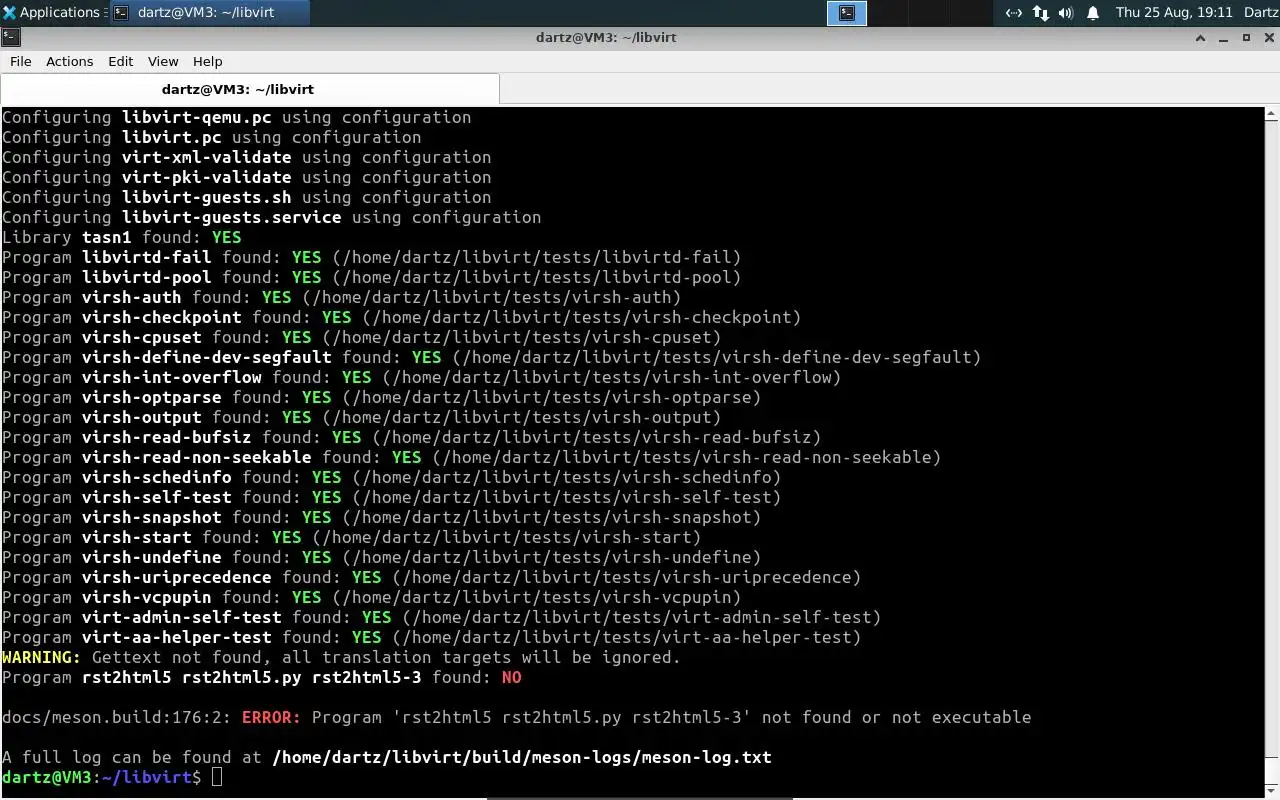Open the Dartz user menu in the panel
The image size is (1280, 800).
tap(1261, 13)
